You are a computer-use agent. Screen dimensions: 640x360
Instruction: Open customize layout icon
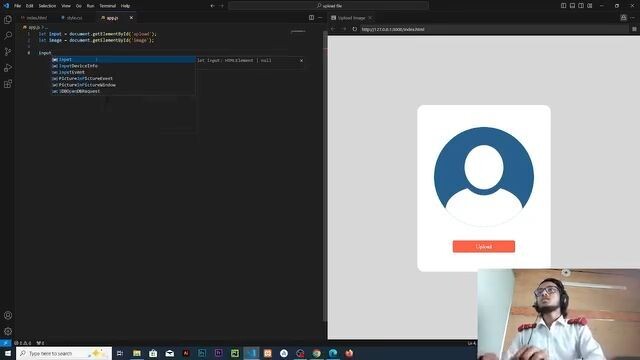pyautogui.click(x=590, y=6)
